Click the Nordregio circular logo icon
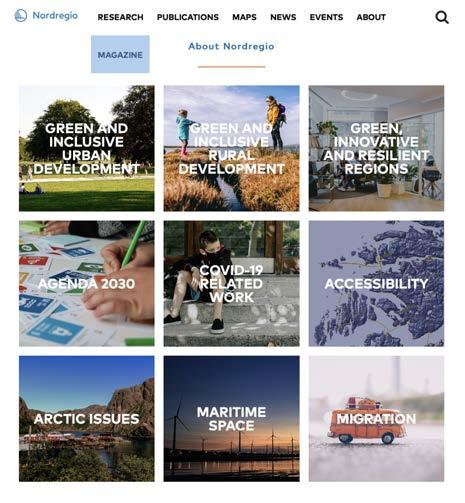The height and width of the screenshot is (503, 465). (x=21, y=16)
